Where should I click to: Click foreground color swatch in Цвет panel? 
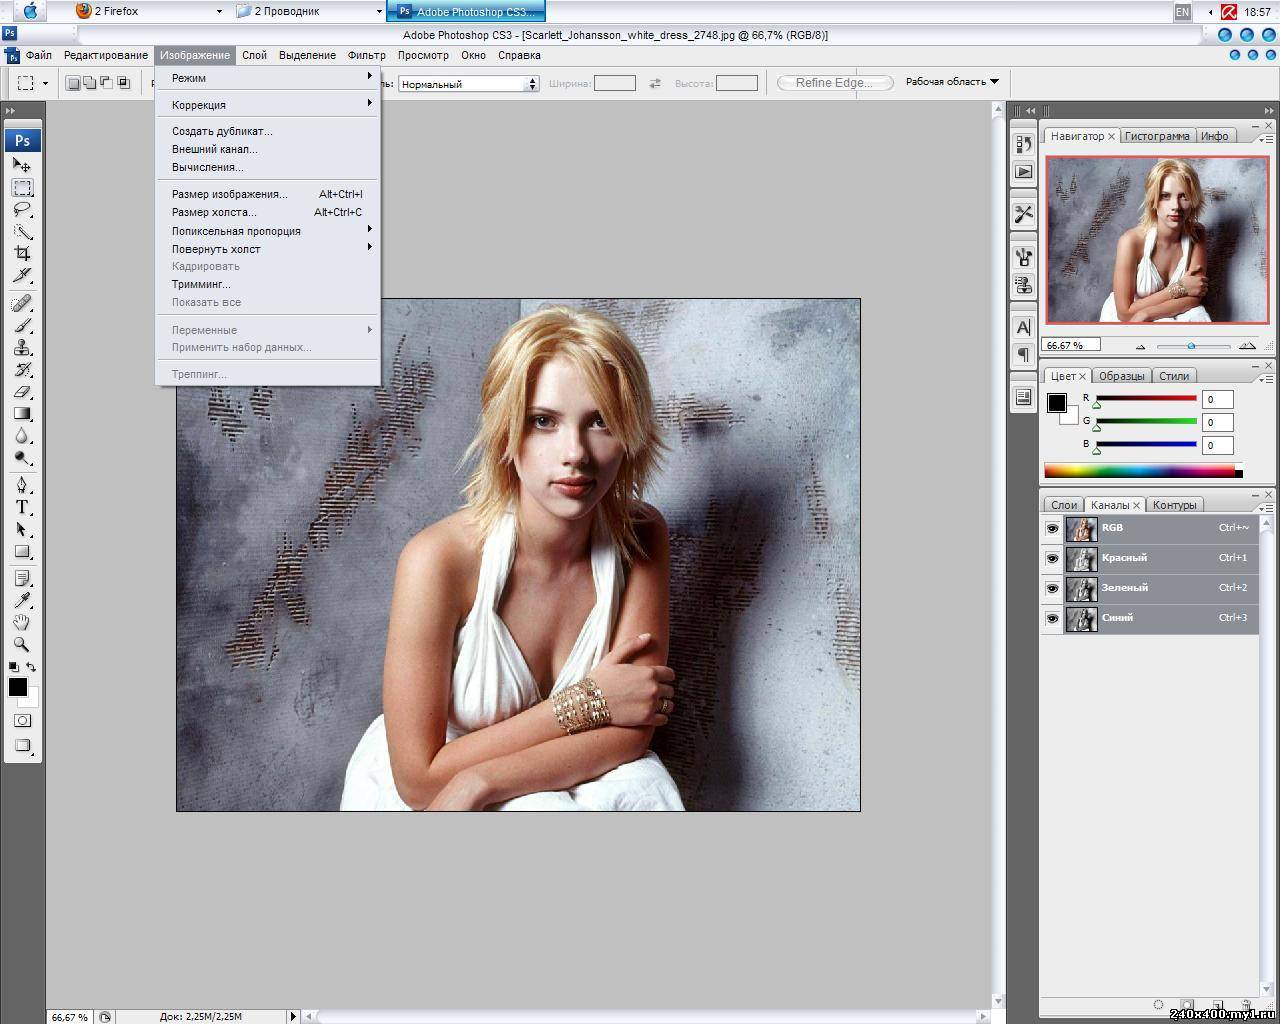point(1056,402)
